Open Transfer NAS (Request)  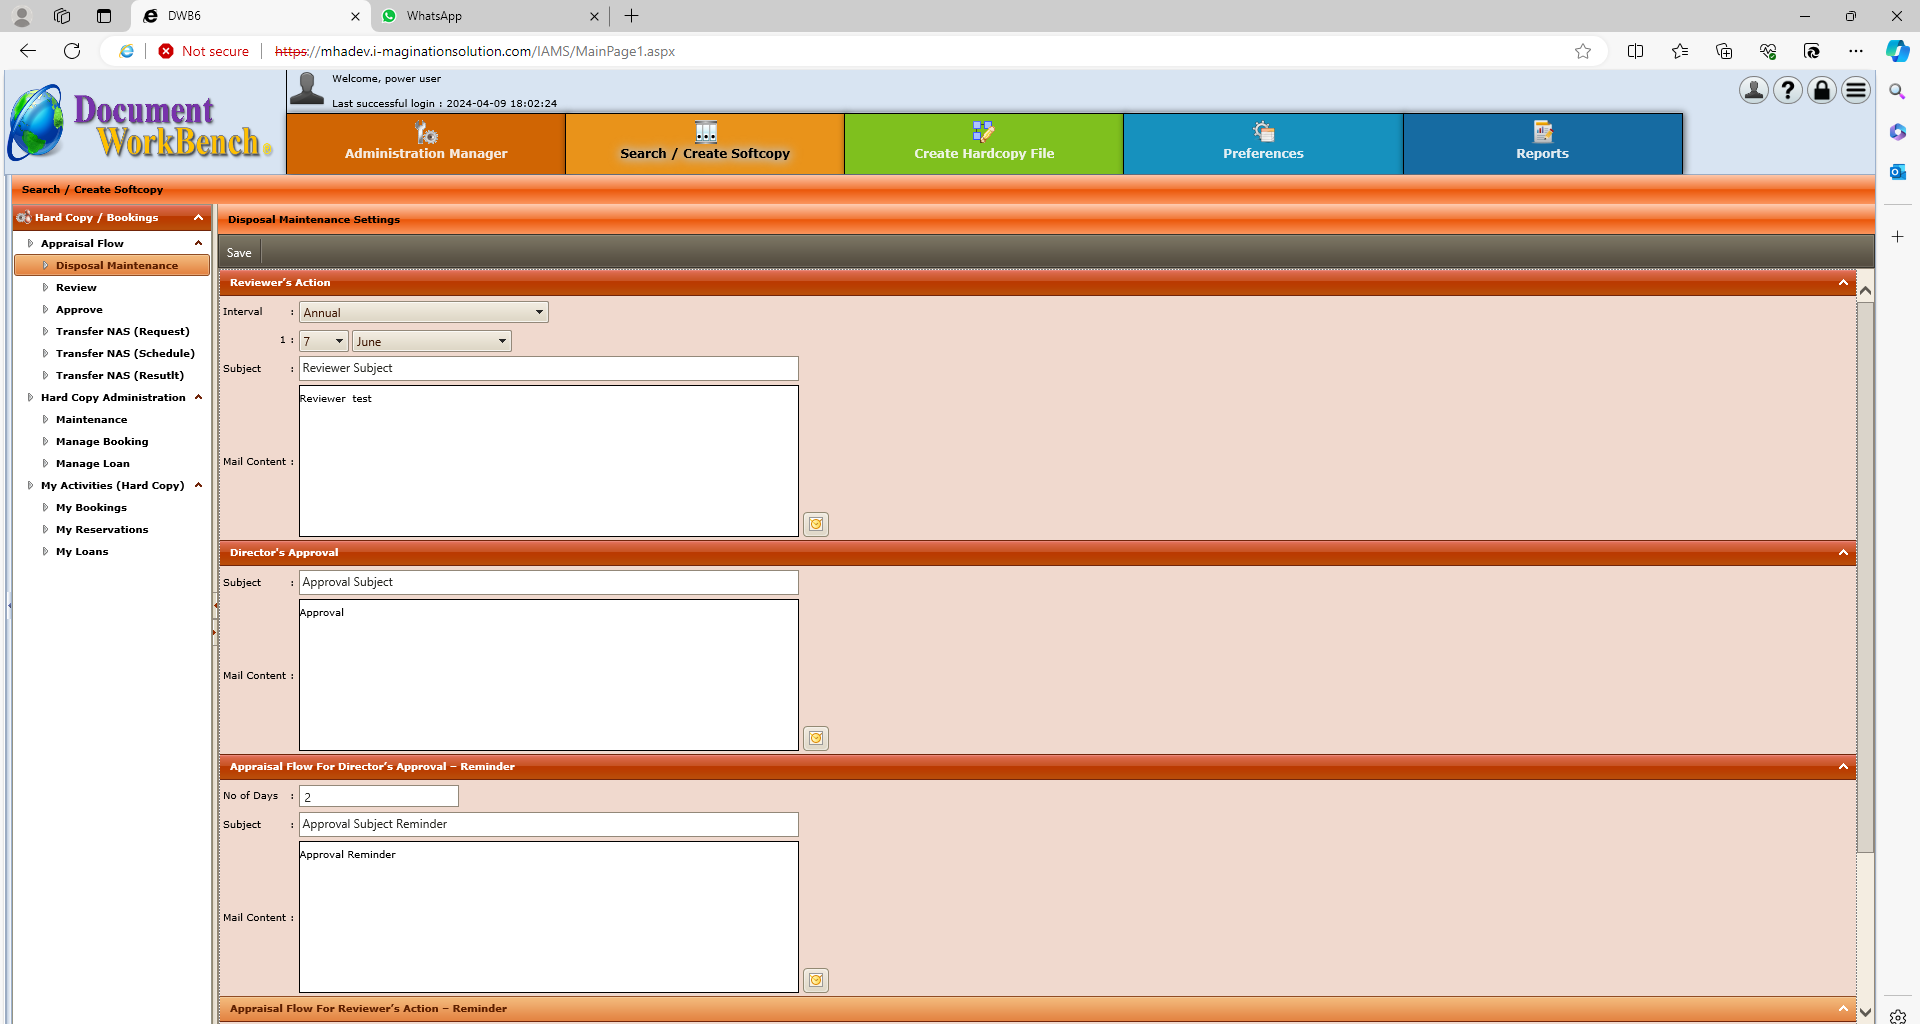click(x=122, y=331)
